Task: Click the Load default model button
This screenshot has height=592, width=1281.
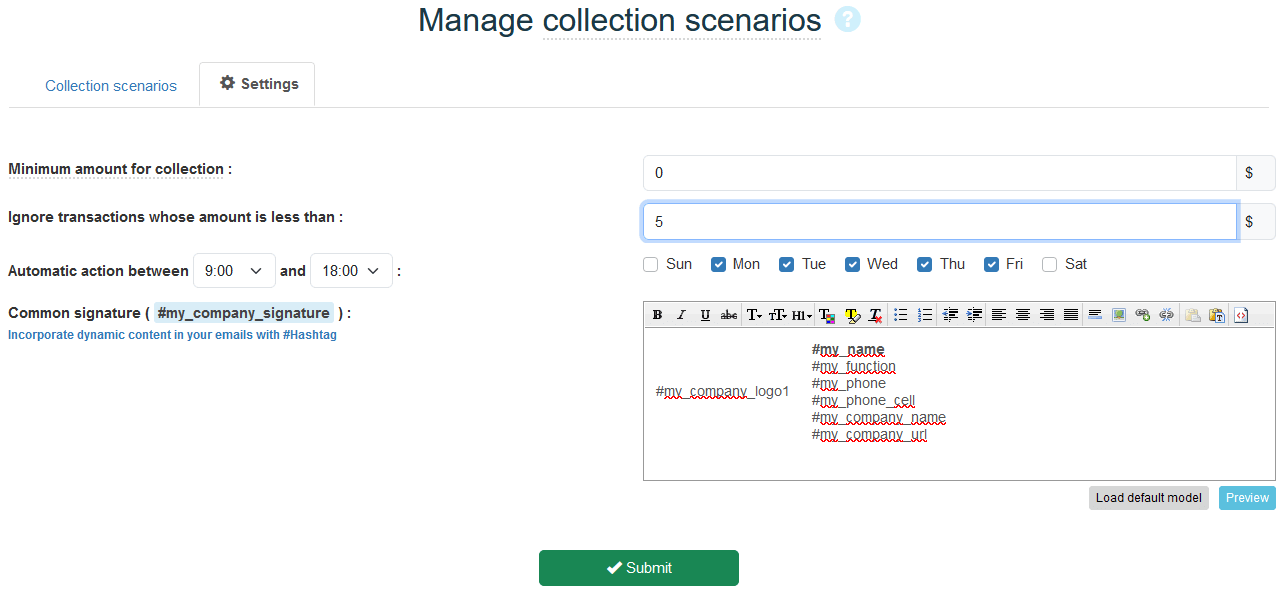Action: point(1148,498)
